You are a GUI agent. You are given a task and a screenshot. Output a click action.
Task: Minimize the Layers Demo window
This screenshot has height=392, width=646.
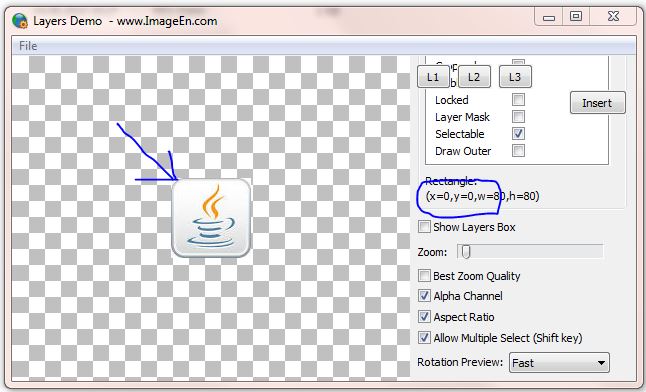(549, 17)
